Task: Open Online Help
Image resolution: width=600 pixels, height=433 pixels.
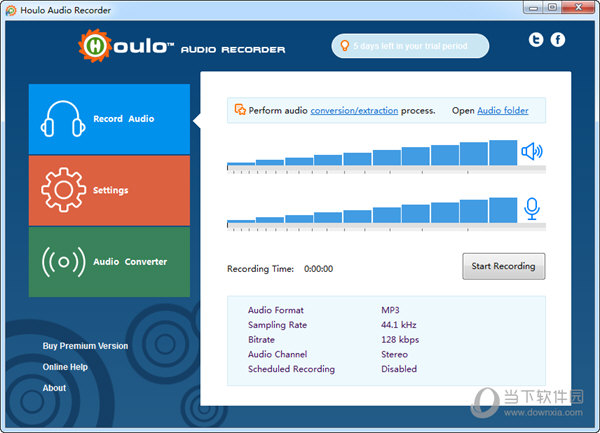Action: coord(65,367)
